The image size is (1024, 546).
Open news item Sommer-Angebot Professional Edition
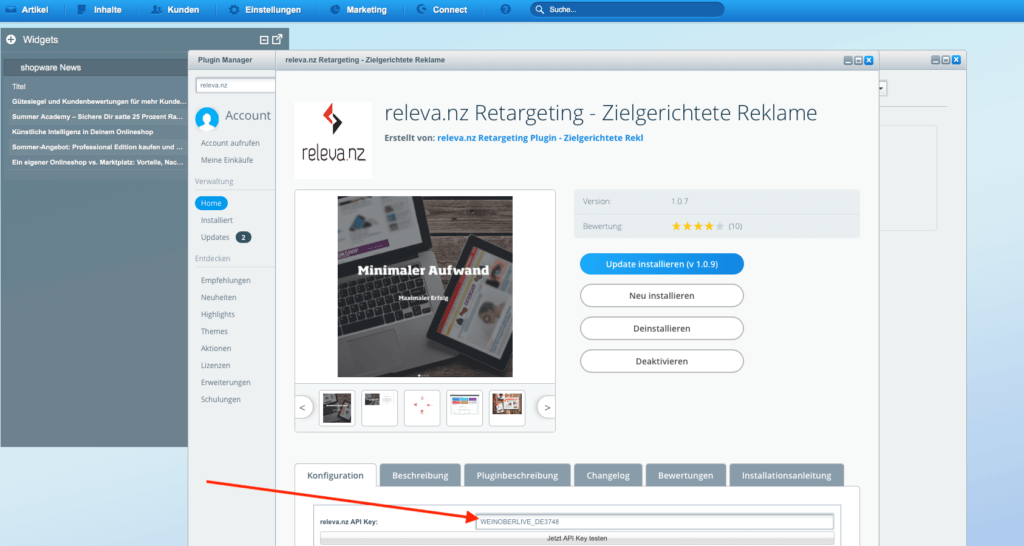point(97,147)
